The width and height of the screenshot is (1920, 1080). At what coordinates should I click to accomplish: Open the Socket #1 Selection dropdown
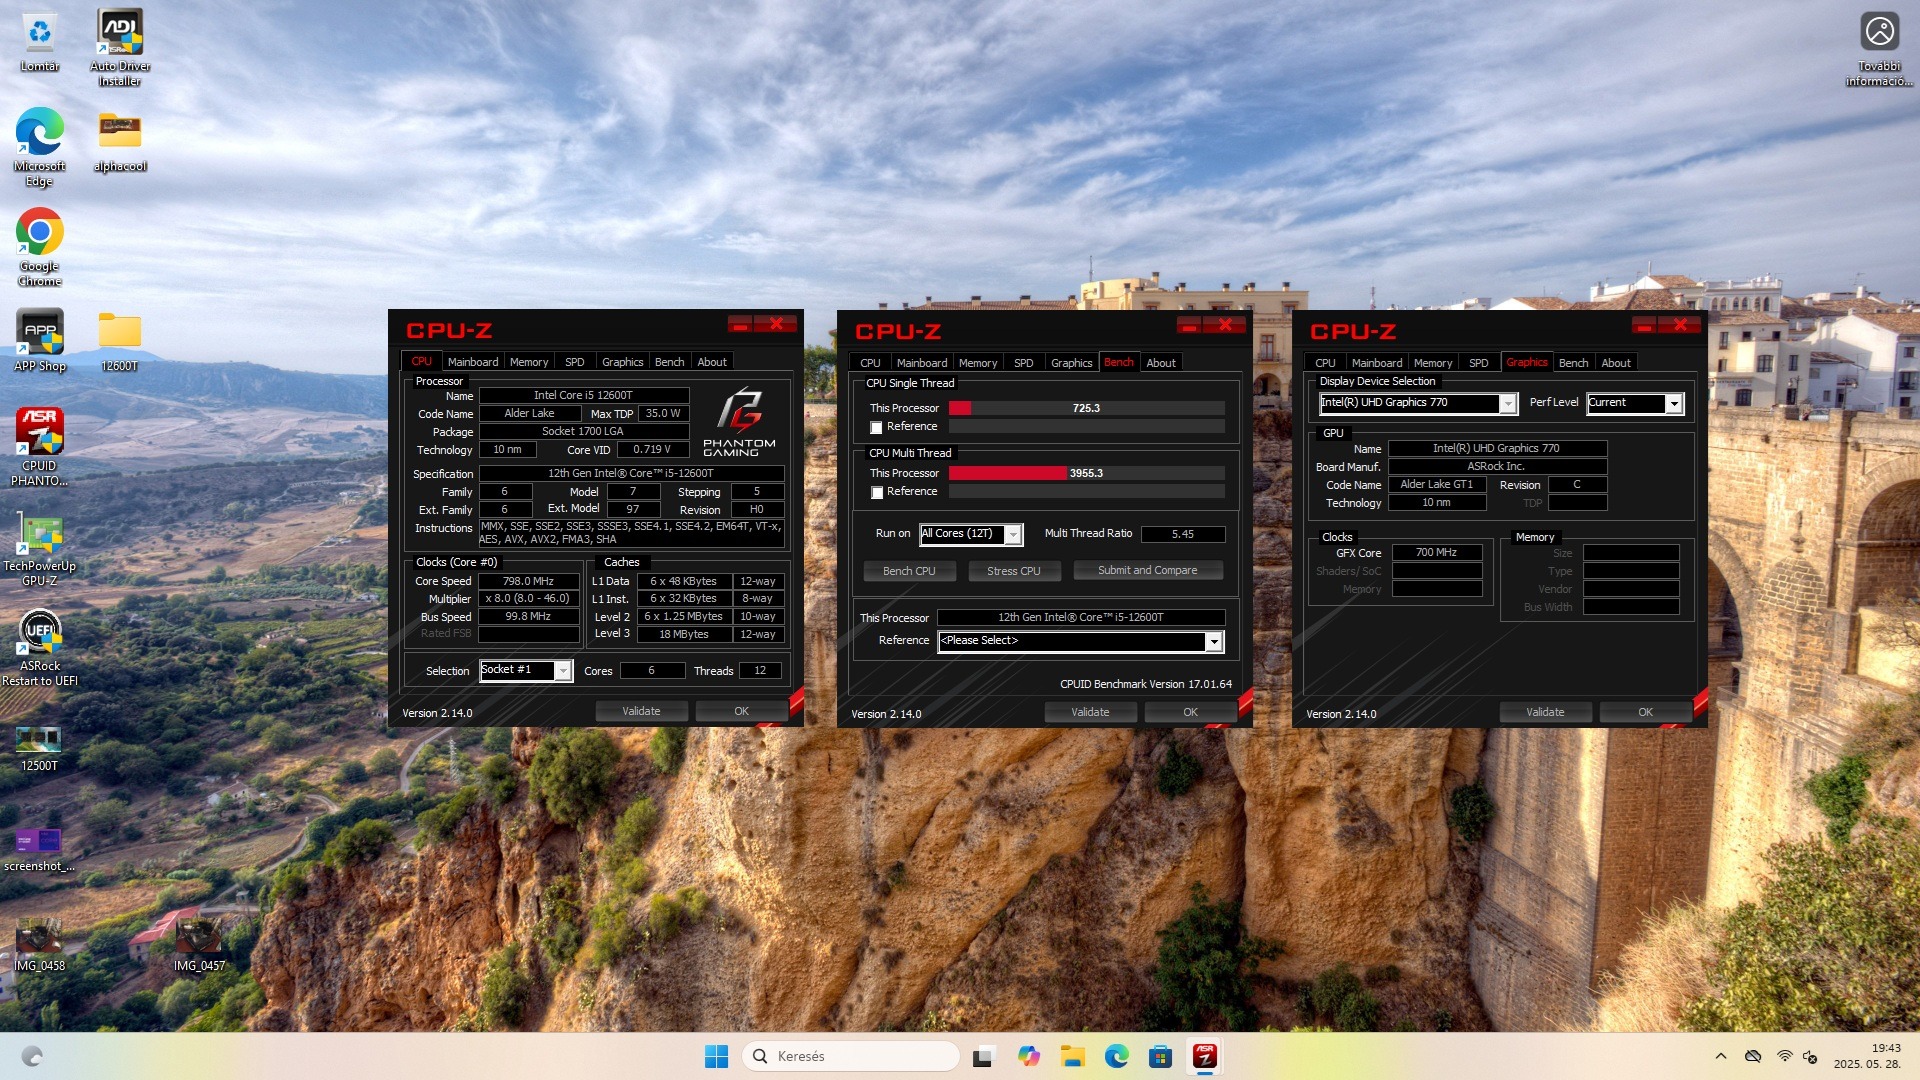click(x=525, y=670)
